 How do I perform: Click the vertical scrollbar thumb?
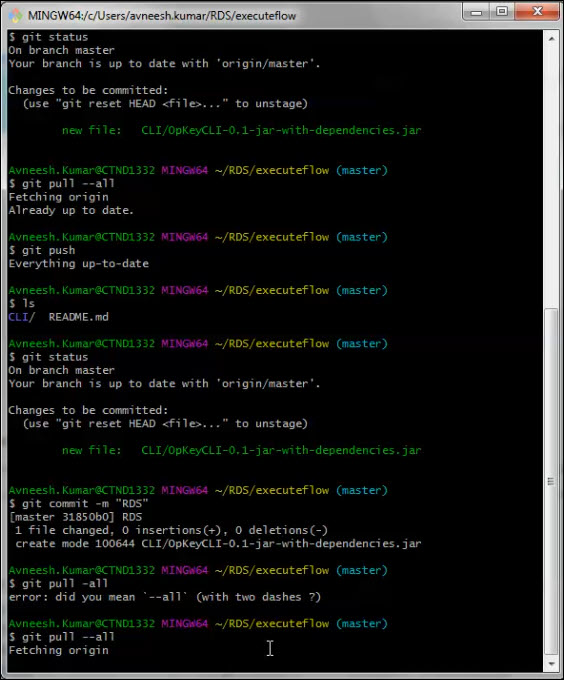[551, 481]
